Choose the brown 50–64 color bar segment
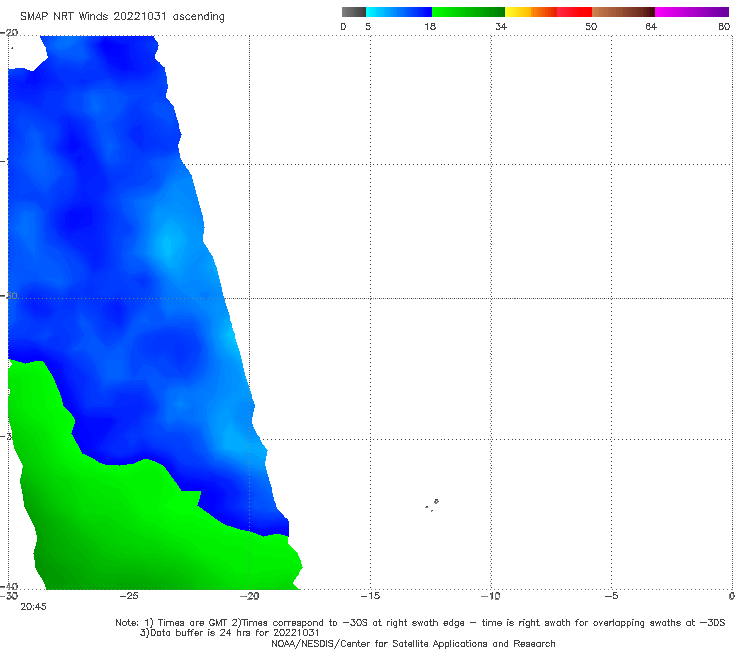The width and height of the screenshot is (740, 650). [623, 12]
